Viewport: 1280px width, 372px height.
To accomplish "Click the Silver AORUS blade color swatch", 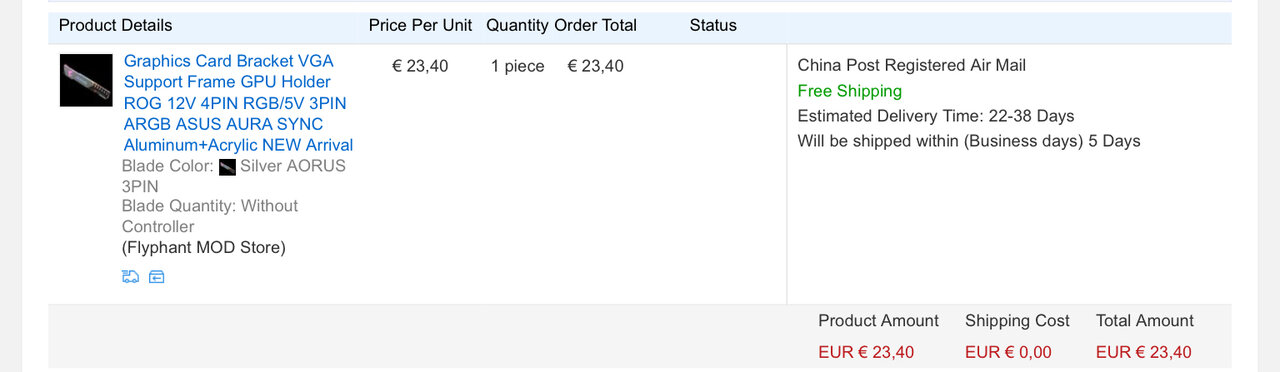I will pos(227,166).
